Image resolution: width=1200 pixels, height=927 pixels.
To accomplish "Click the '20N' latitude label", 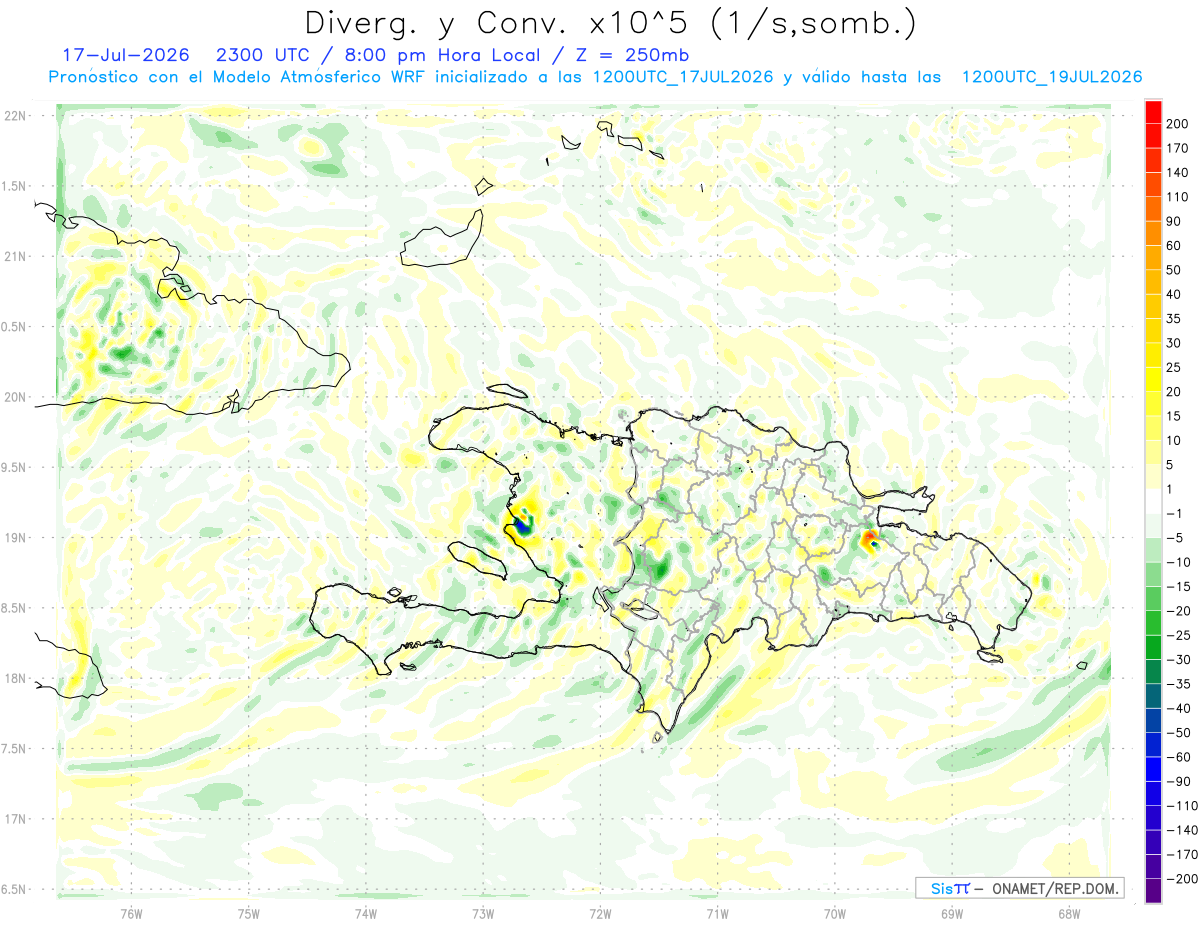I will pyautogui.click(x=15, y=397).
